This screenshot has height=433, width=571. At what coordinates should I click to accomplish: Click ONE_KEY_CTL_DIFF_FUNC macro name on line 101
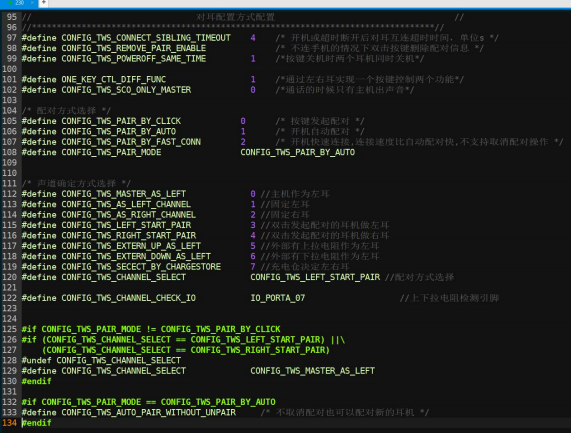[x=114, y=79]
